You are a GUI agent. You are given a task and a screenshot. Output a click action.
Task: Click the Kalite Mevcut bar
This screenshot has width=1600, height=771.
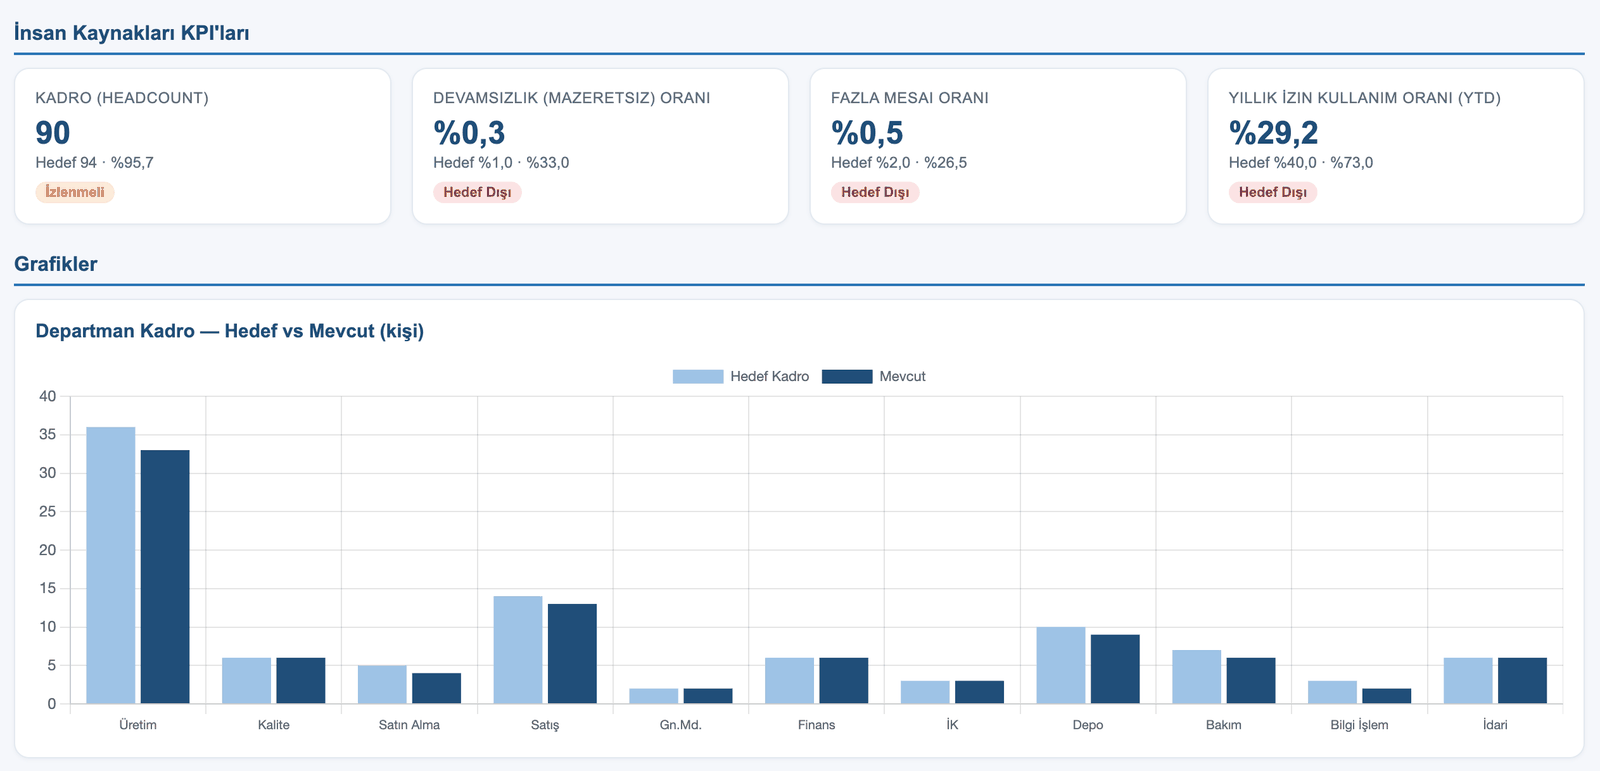click(301, 681)
